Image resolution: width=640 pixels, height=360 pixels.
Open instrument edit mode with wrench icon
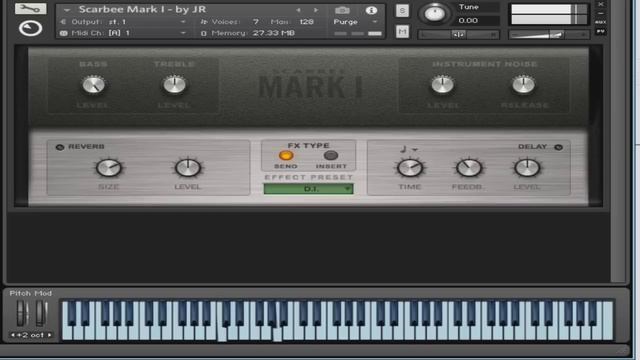point(30,8)
